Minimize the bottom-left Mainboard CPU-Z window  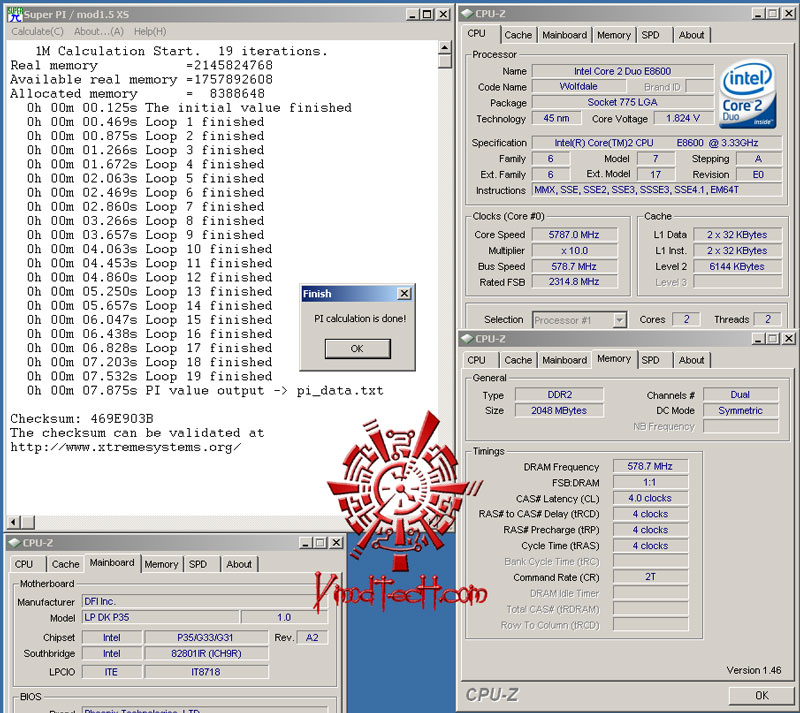306,543
